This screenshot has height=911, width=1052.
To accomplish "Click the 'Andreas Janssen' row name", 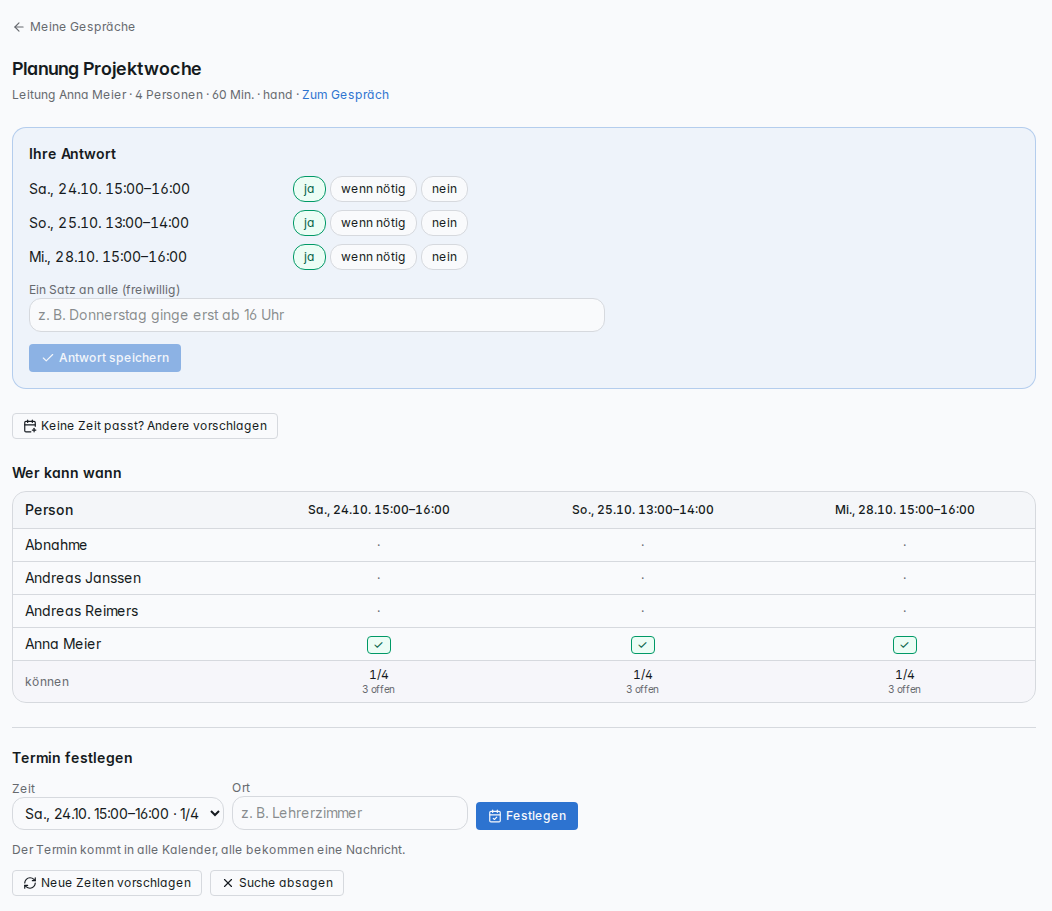I will (x=83, y=578).
